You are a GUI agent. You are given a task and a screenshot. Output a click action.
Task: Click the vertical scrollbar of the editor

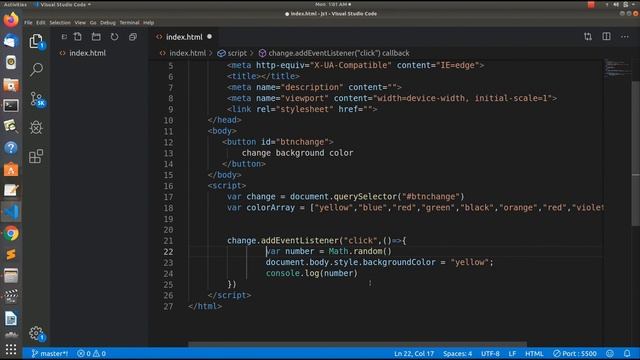pos(636,153)
